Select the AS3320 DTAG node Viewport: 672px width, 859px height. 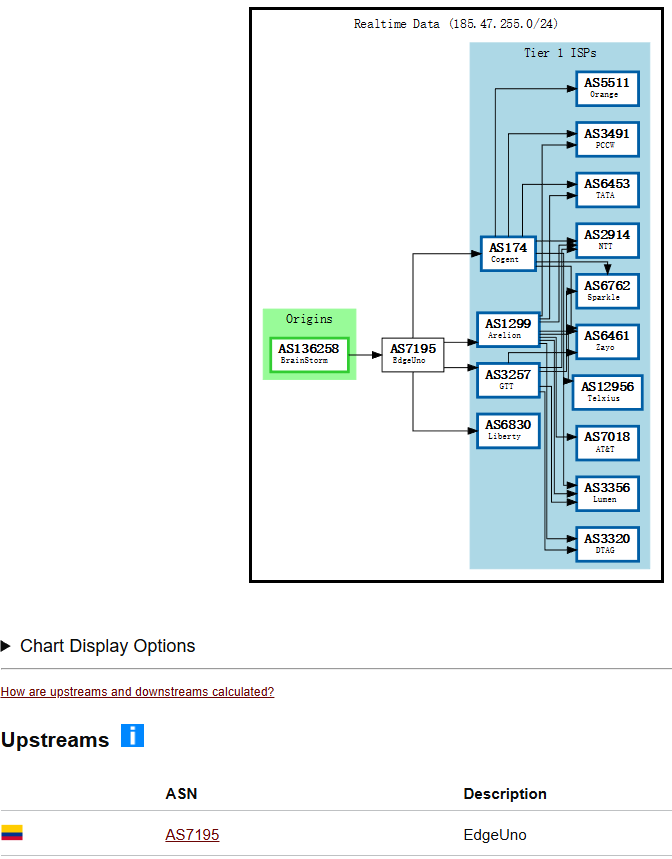click(x=607, y=544)
